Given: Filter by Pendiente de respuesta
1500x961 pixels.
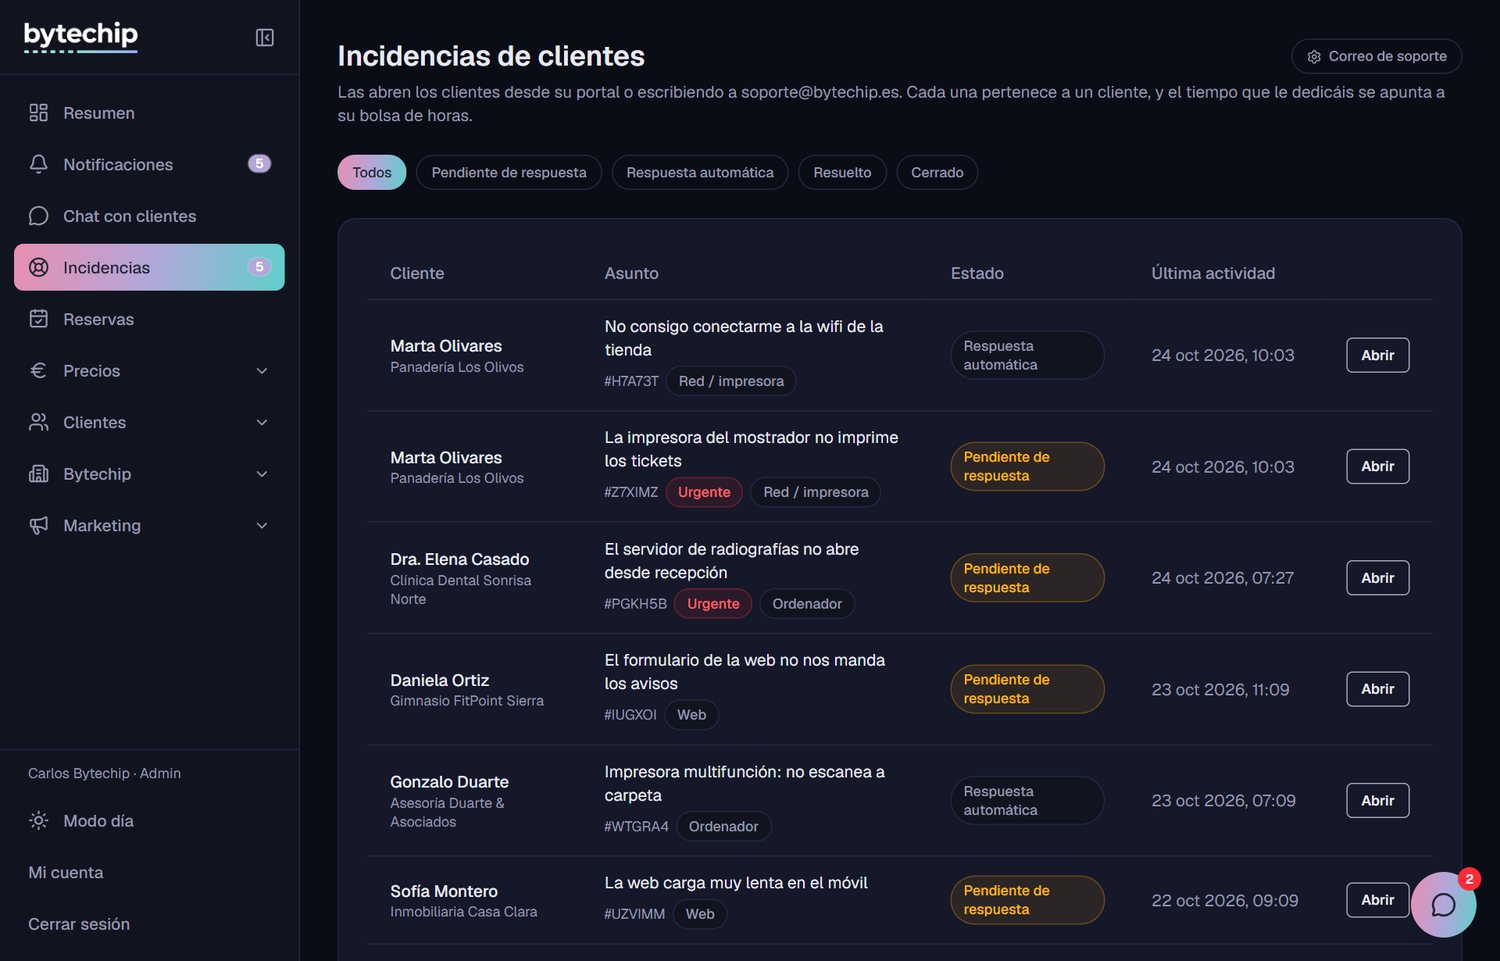Looking at the screenshot, I should [509, 172].
